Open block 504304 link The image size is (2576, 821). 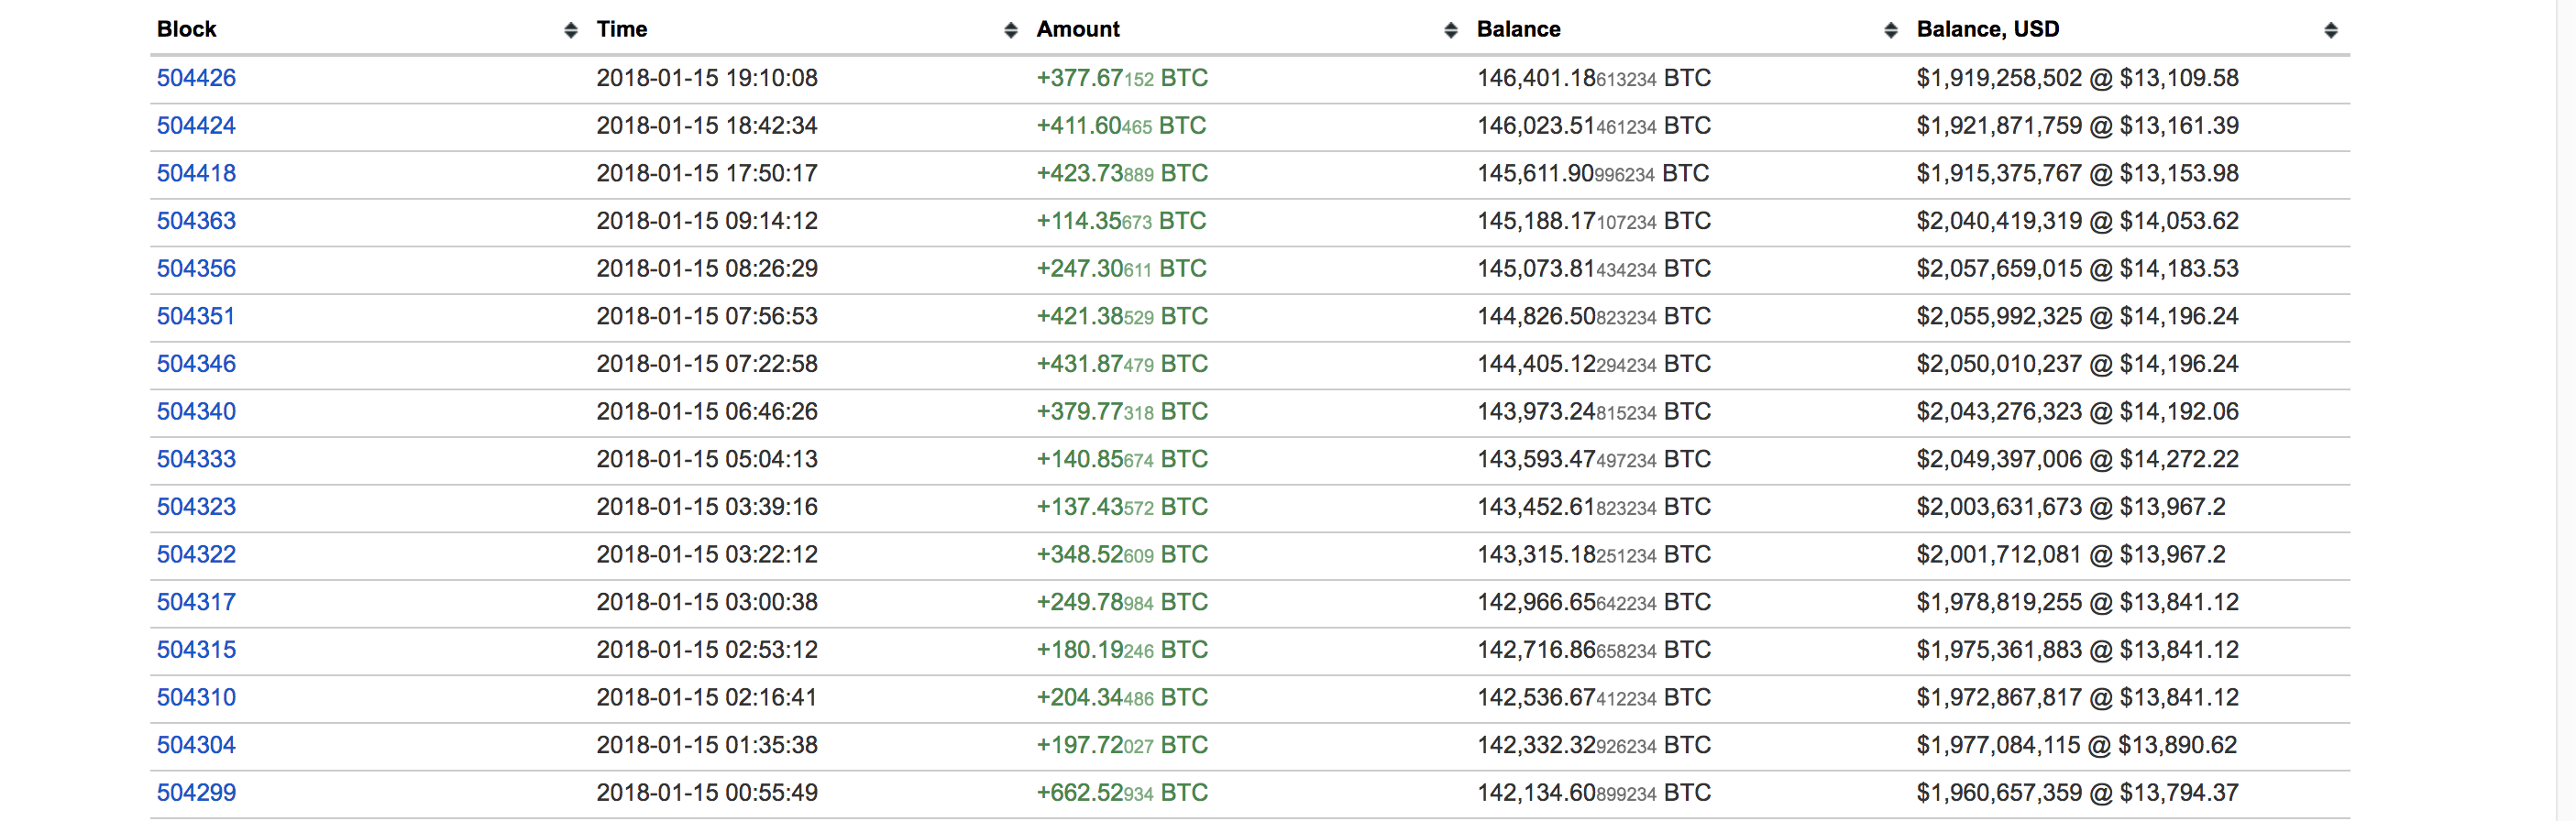196,745
